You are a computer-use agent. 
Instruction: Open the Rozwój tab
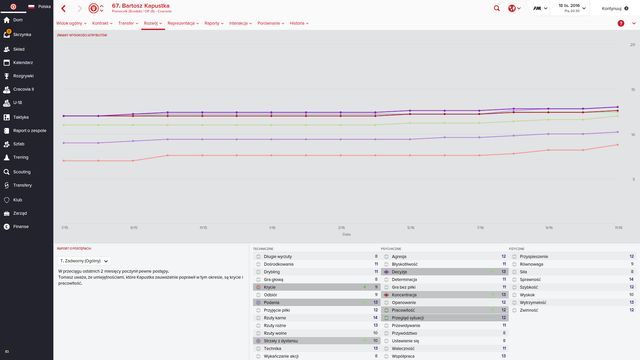[x=153, y=23]
